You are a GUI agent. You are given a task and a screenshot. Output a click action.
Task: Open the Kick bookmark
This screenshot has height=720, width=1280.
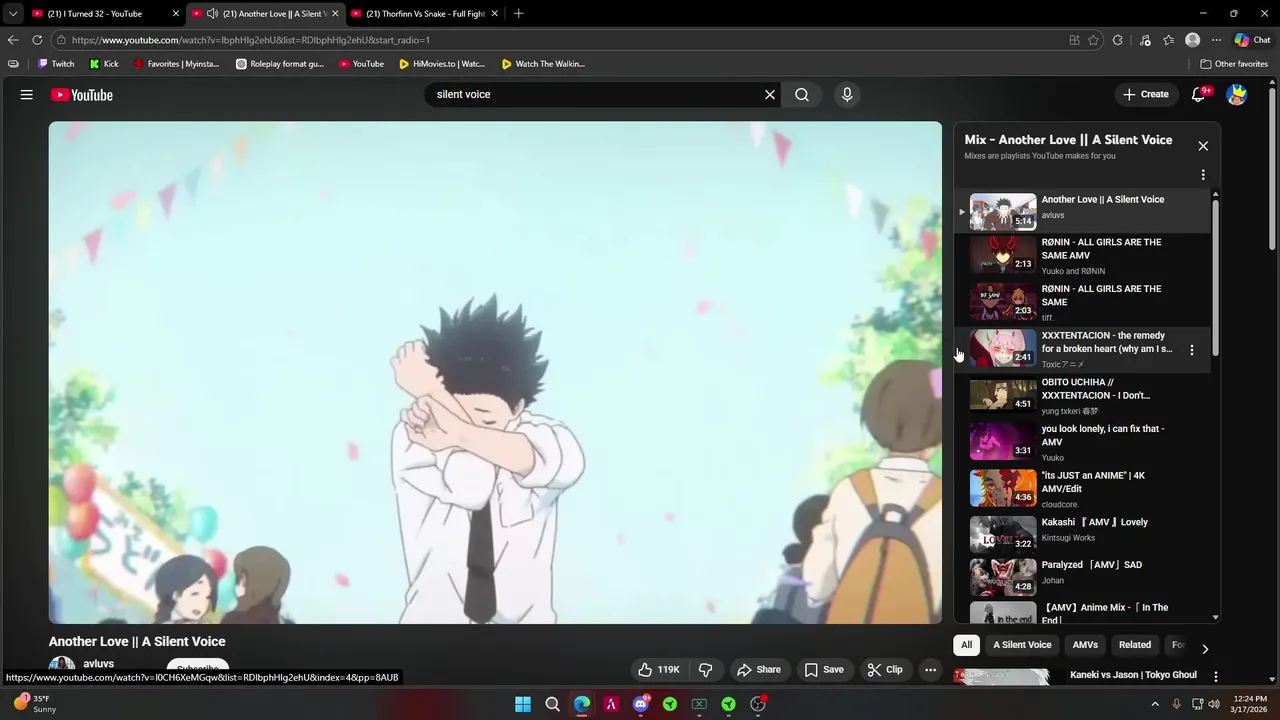104,64
